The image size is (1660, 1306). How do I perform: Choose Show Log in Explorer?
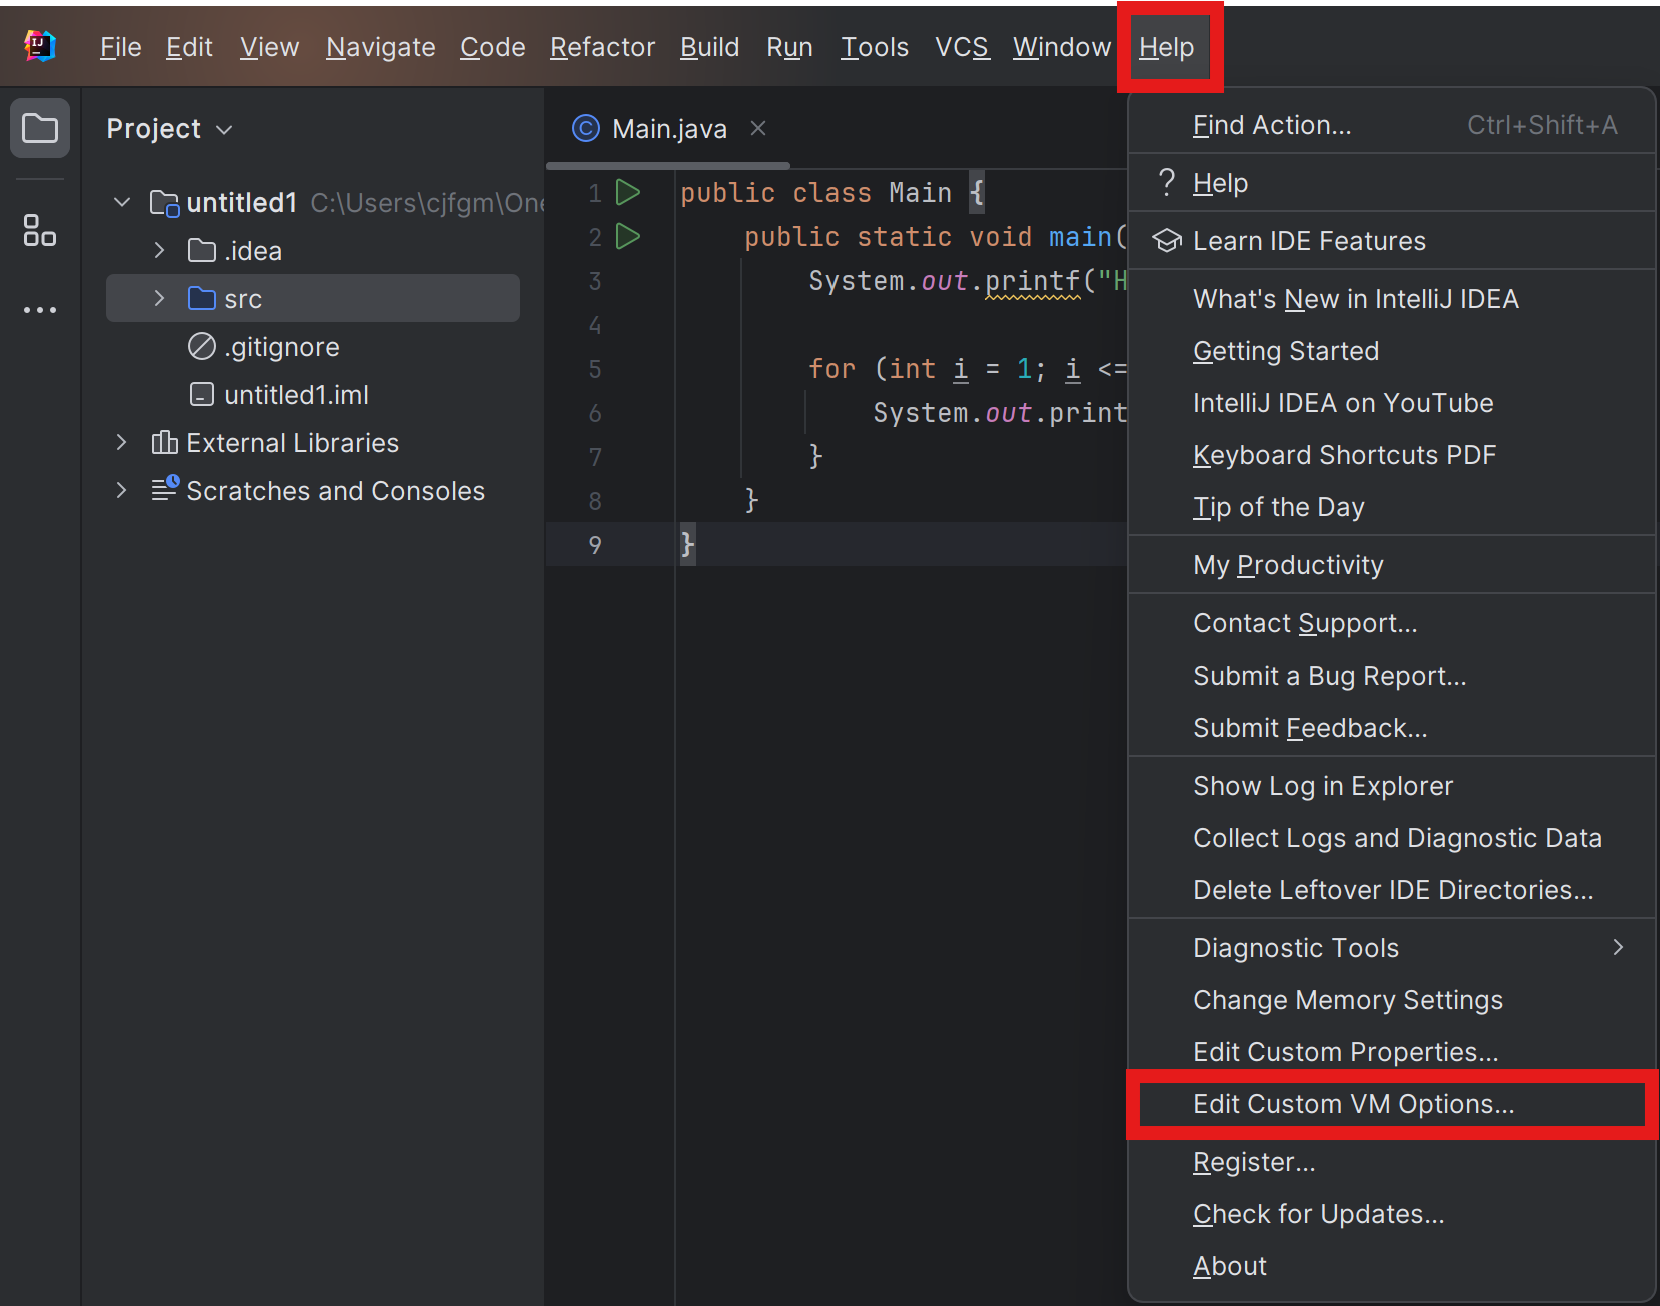(x=1392, y=786)
